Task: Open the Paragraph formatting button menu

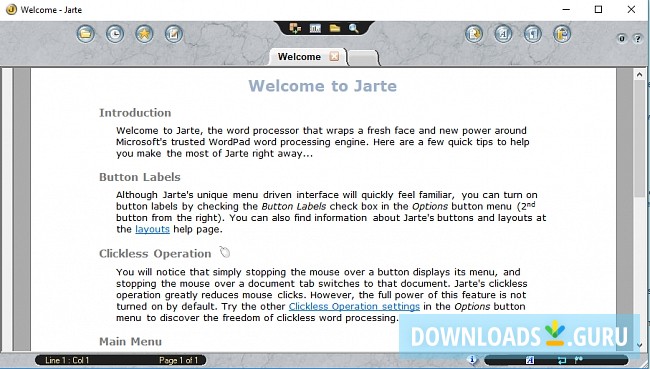Action: point(533,34)
